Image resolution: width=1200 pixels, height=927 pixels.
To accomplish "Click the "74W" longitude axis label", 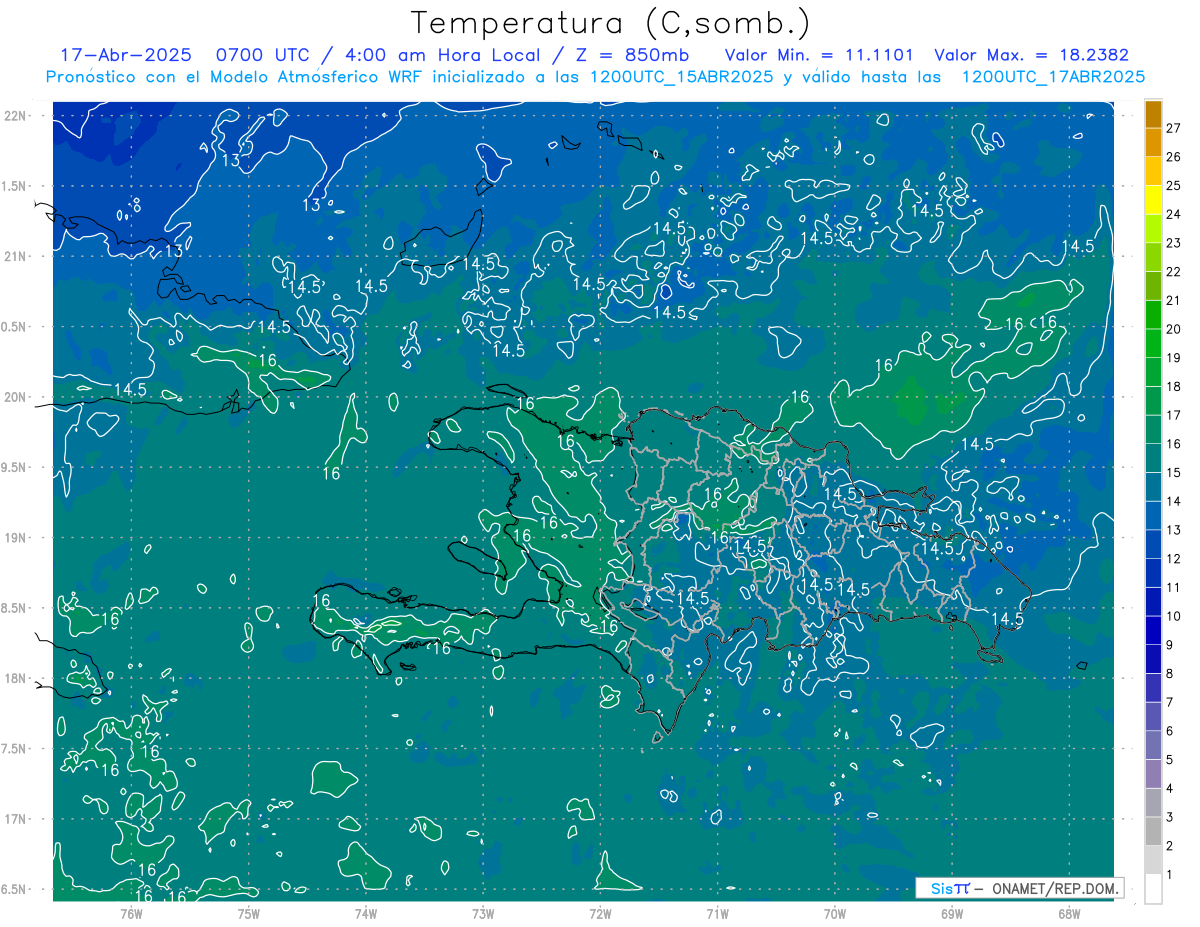I will (366, 913).
